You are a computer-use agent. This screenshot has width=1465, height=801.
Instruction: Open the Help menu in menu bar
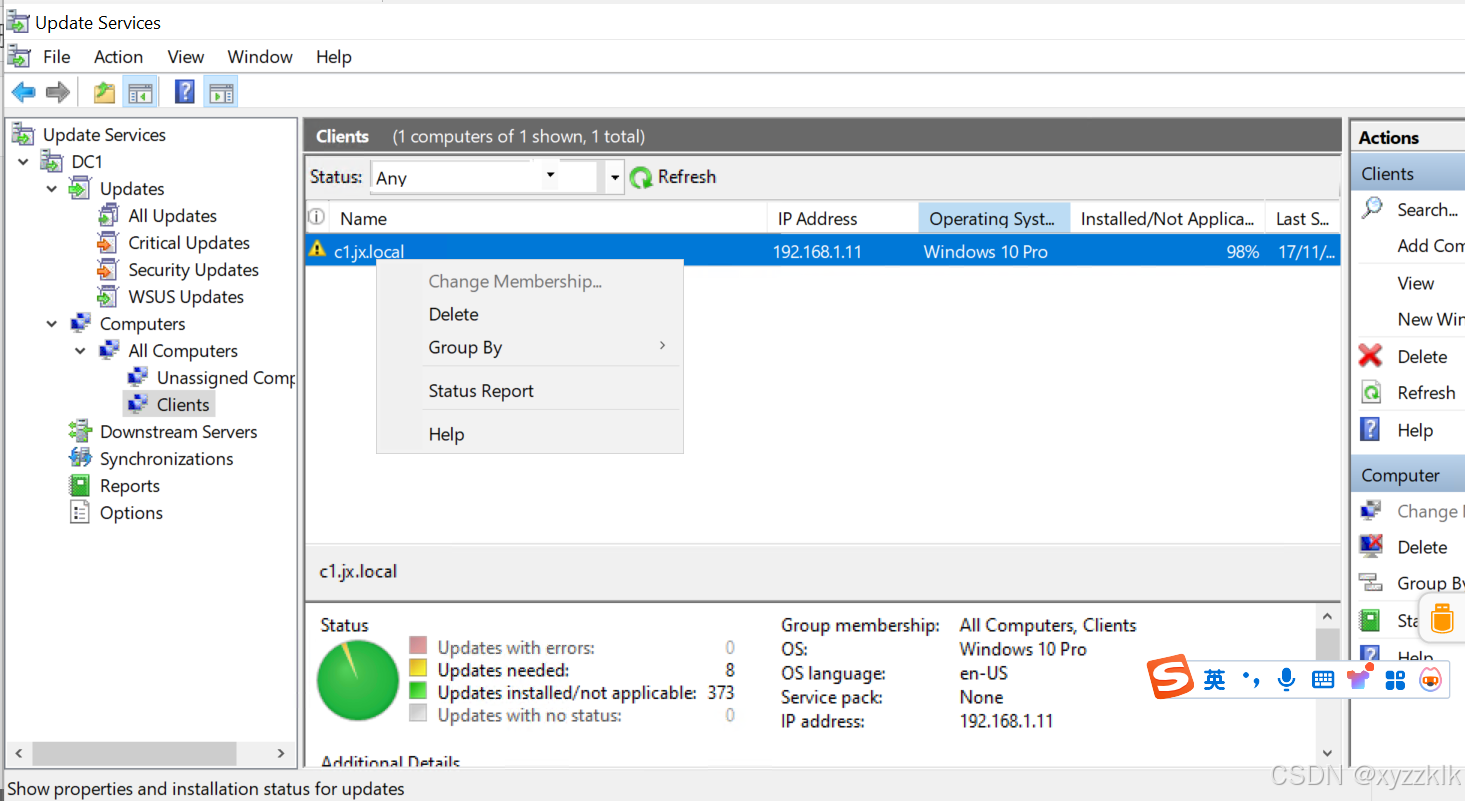334,57
